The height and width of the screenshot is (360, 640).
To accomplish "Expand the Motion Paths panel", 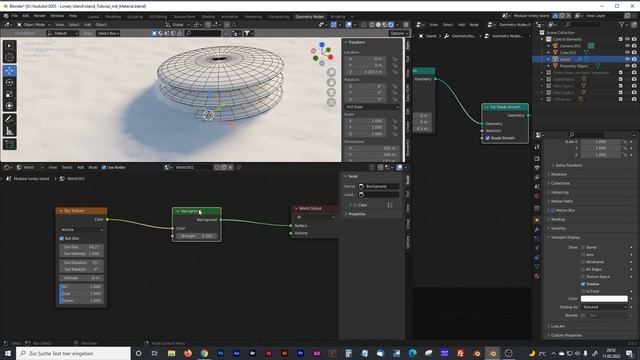I will [562, 201].
